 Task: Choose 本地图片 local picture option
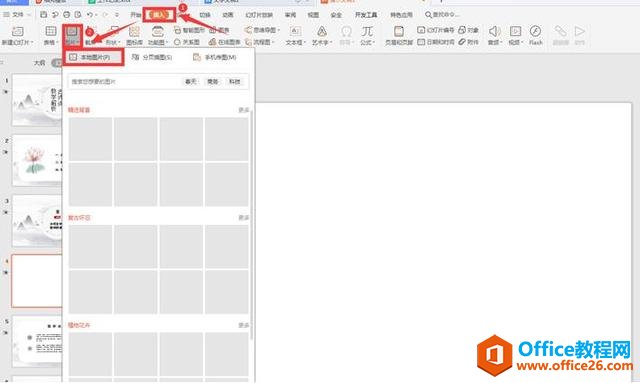[94, 57]
